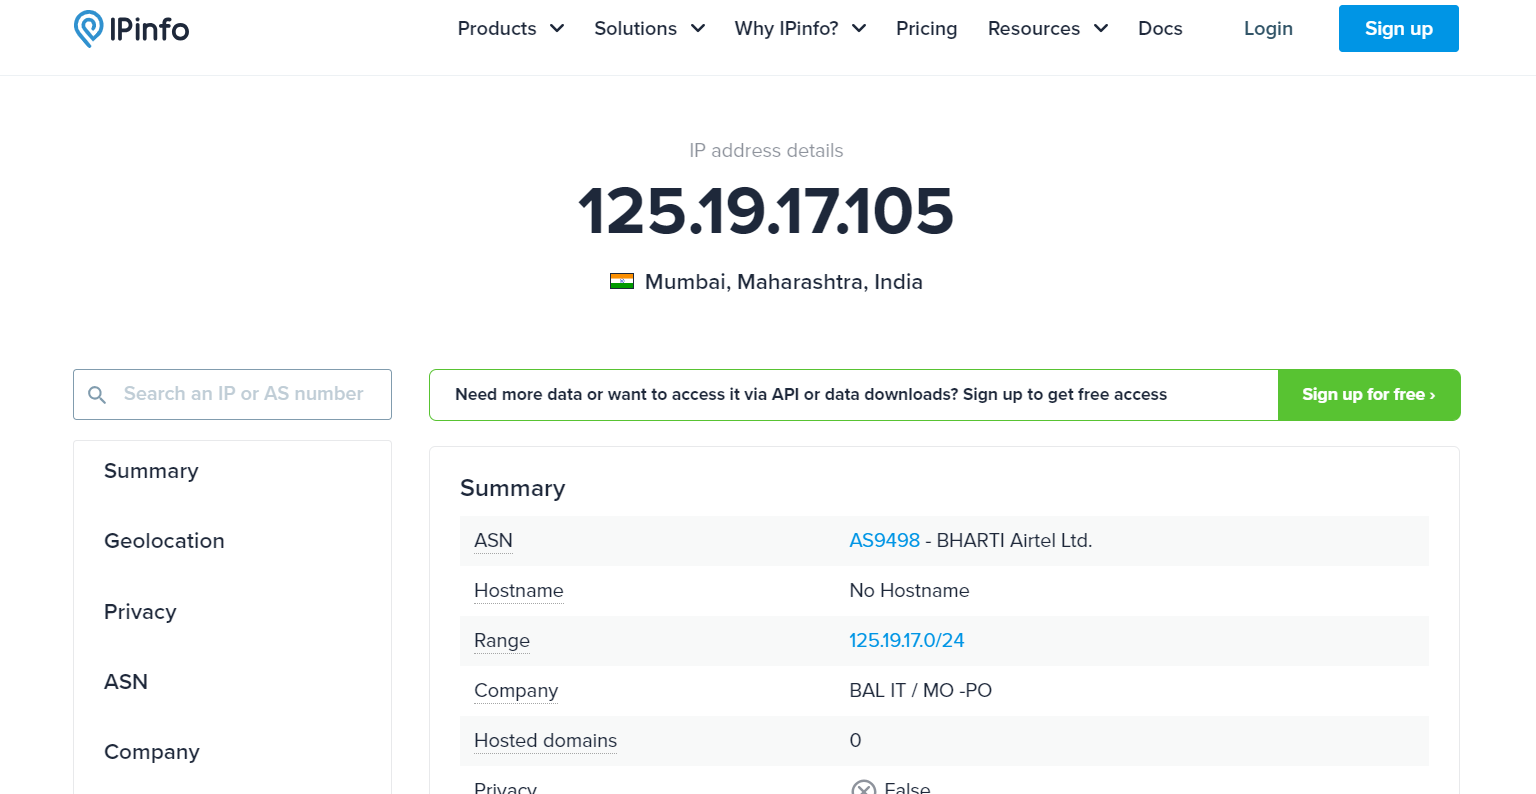The image size is (1536, 794).
Task: Click the Login link
Action: (x=1268, y=28)
